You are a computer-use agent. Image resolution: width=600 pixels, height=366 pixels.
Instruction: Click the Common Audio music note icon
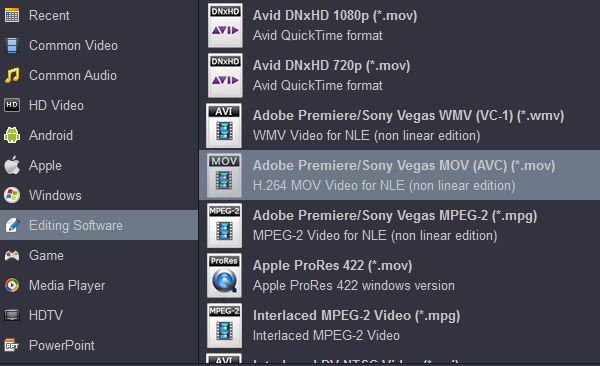(x=12, y=75)
